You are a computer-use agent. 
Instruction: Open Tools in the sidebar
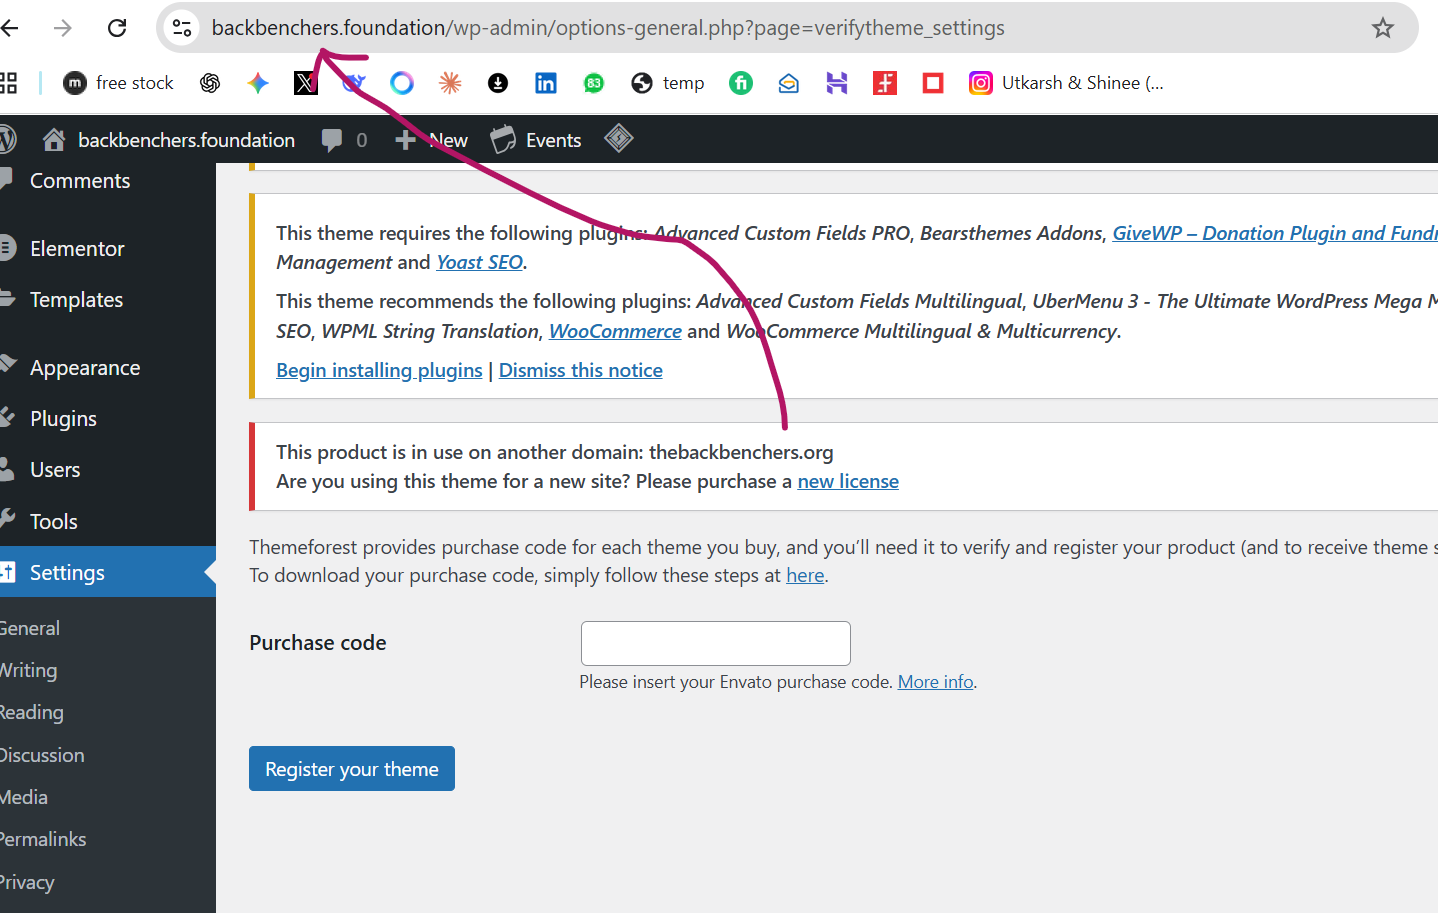(x=53, y=522)
